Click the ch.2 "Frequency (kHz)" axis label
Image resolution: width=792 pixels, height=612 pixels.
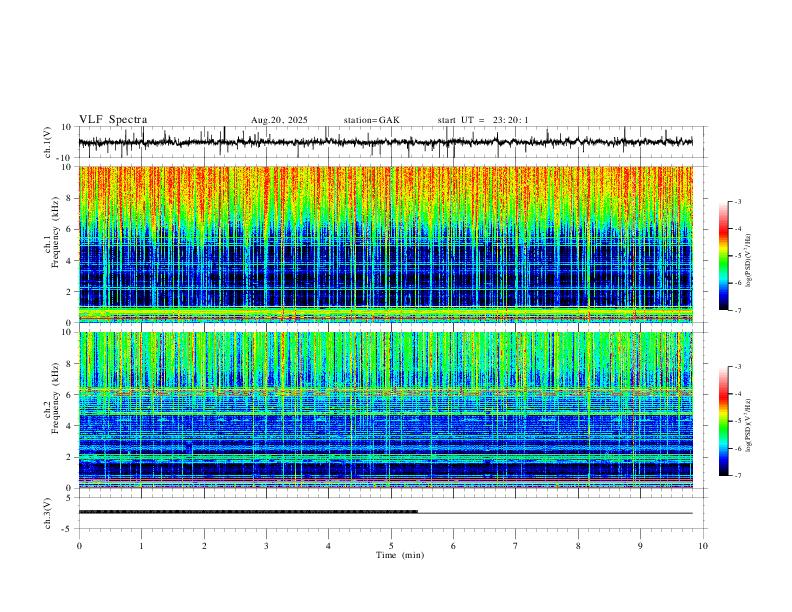tap(55, 398)
